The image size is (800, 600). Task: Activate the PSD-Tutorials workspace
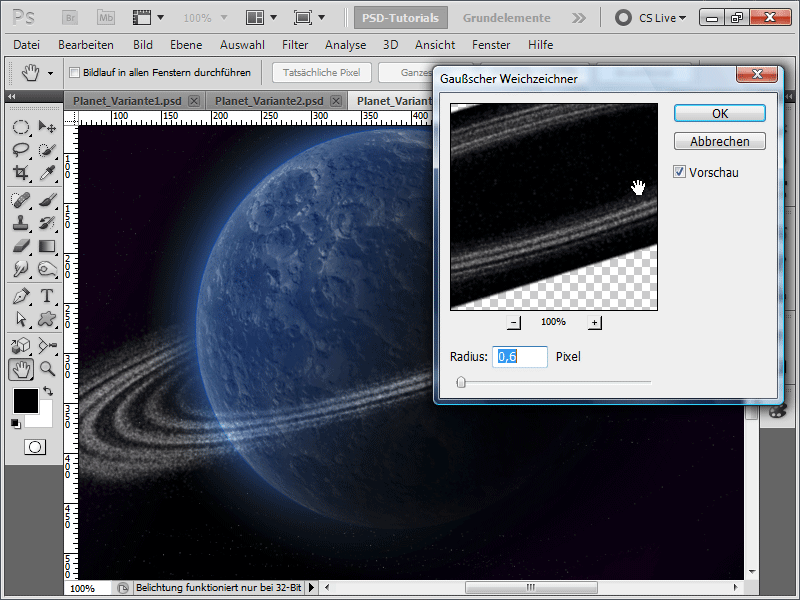coord(400,18)
